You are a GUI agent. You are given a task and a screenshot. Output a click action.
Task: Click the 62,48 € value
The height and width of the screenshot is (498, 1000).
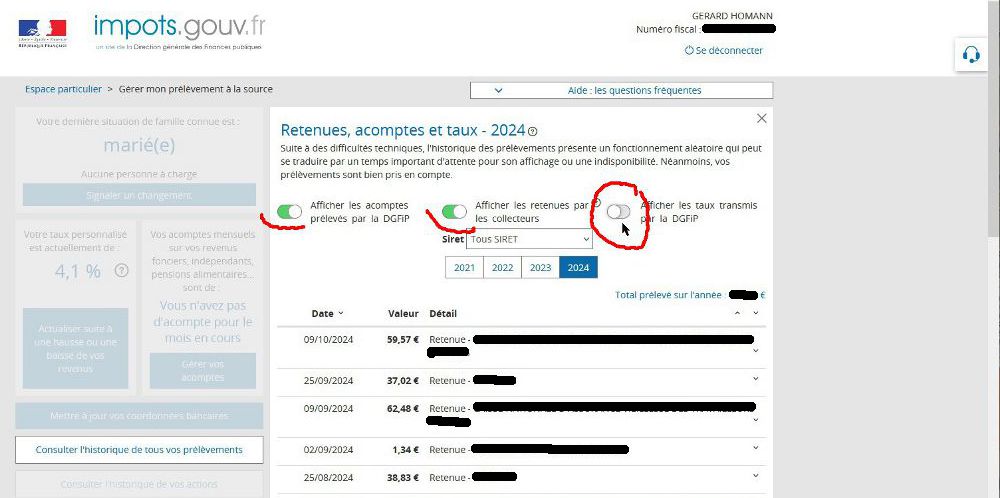click(x=402, y=409)
